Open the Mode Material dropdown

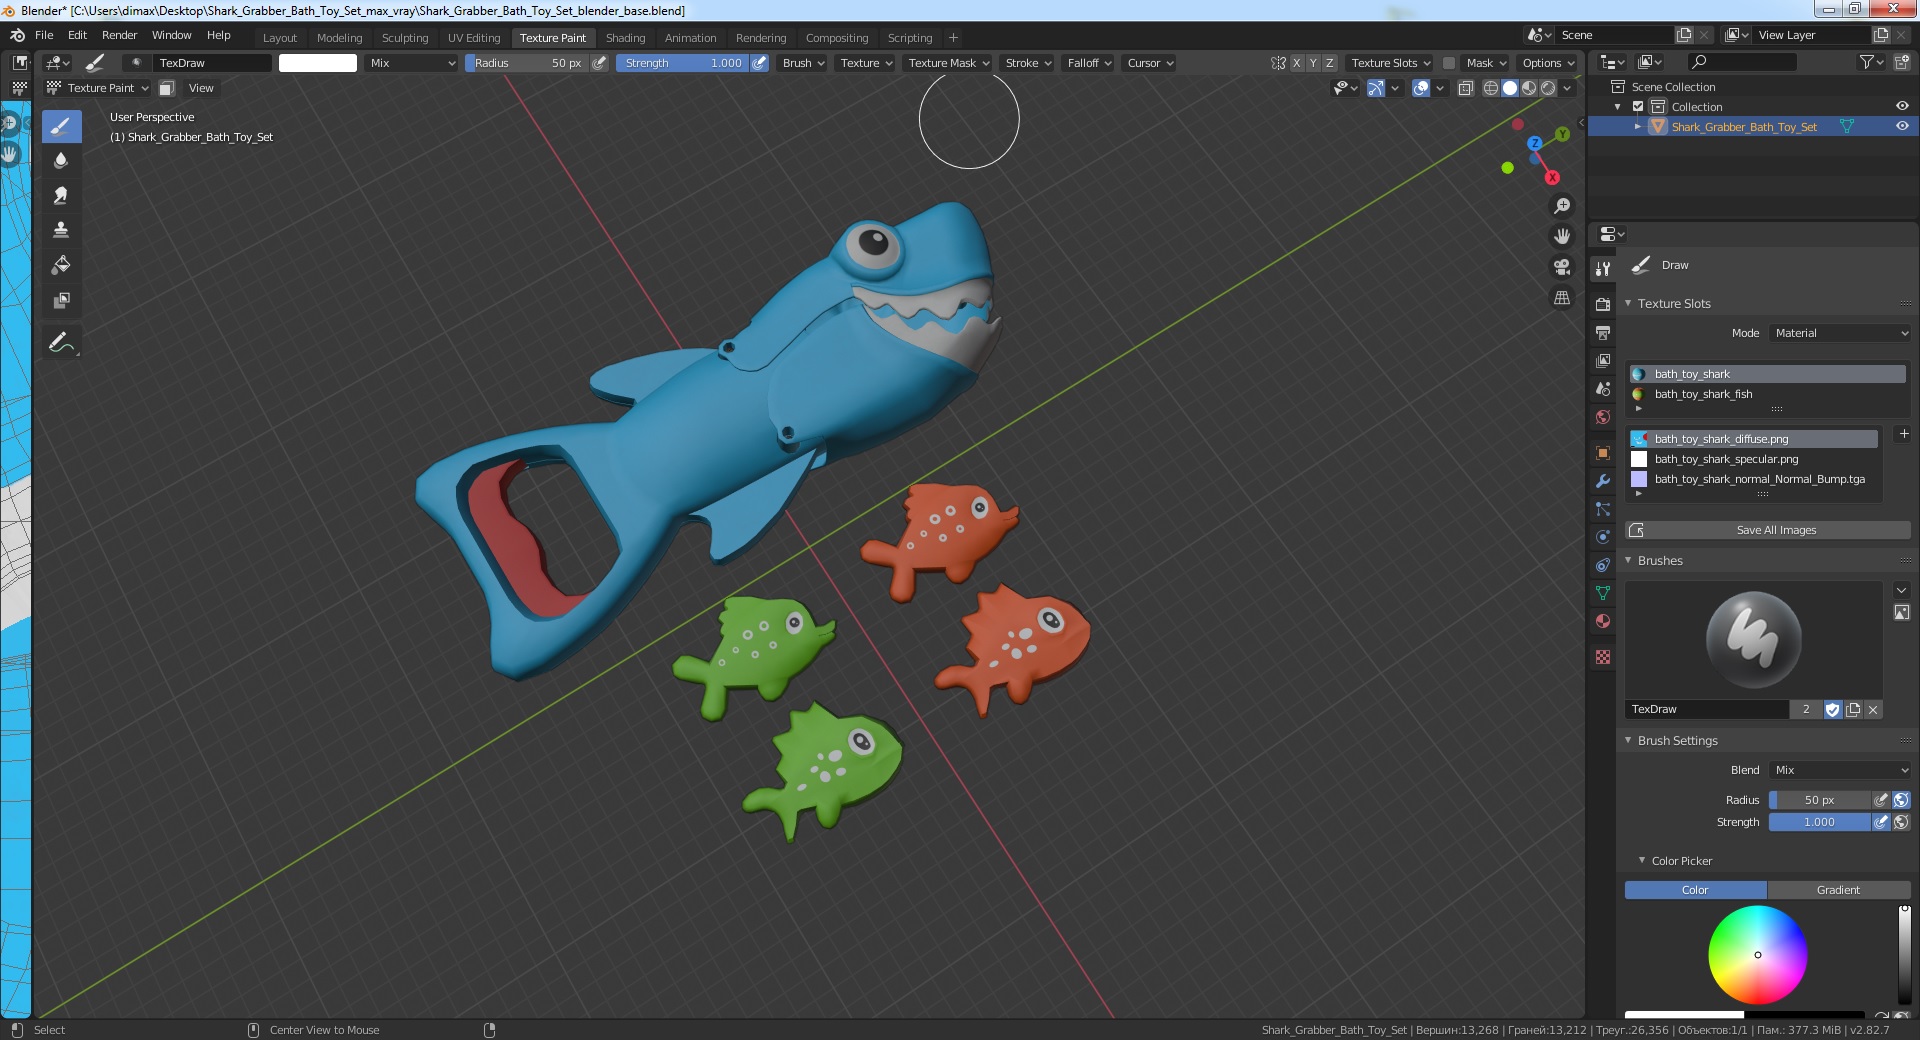pyautogui.click(x=1840, y=333)
